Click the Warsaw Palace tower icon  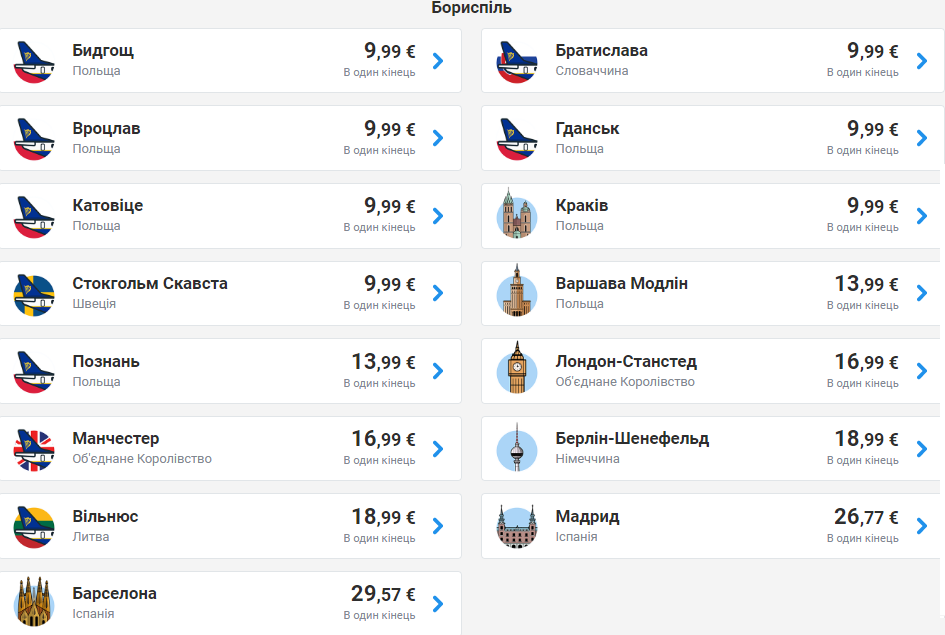pos(517,293)
